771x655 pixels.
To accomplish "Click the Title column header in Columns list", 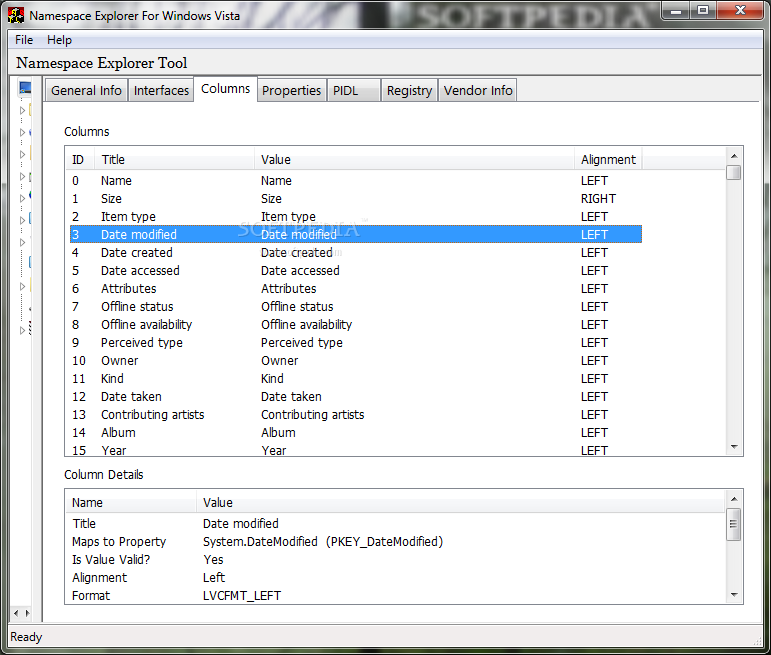I will pos(175,159).
